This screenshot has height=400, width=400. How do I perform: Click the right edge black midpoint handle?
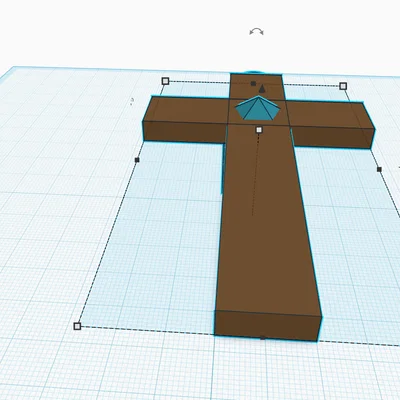pos(379,170)
